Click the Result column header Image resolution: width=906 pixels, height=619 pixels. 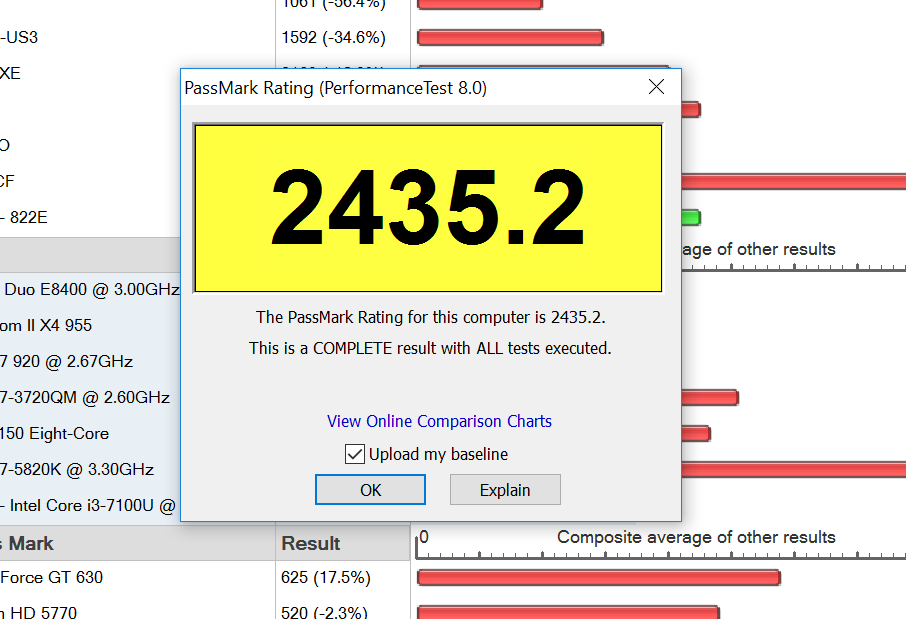pos(343,543)
